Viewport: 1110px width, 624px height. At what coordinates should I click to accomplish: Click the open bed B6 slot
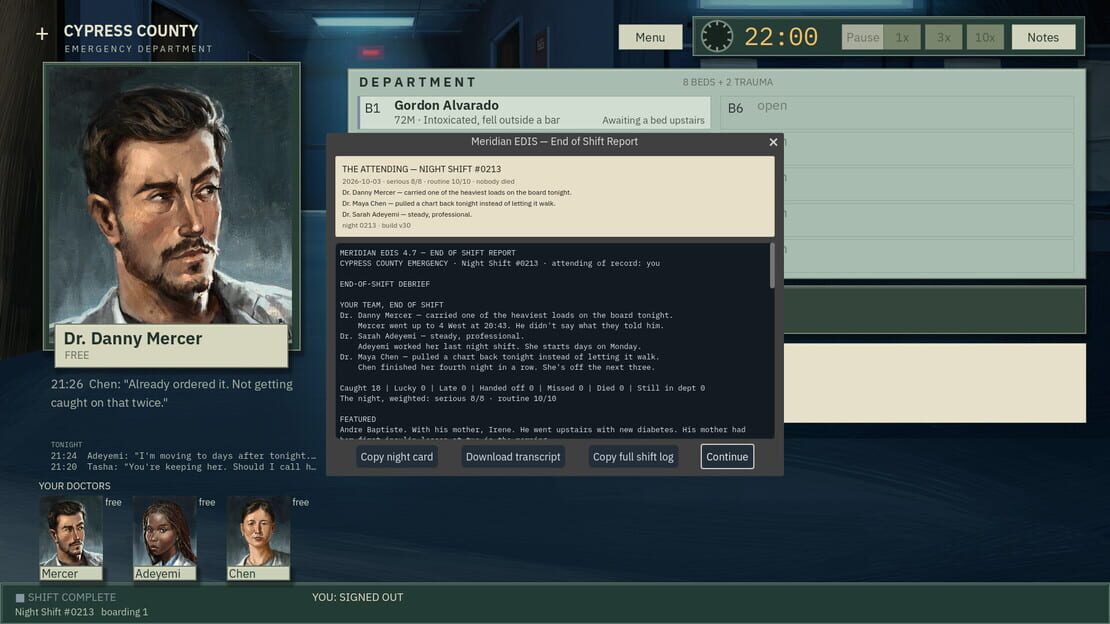pyautogui.click(x=897, y=112)
